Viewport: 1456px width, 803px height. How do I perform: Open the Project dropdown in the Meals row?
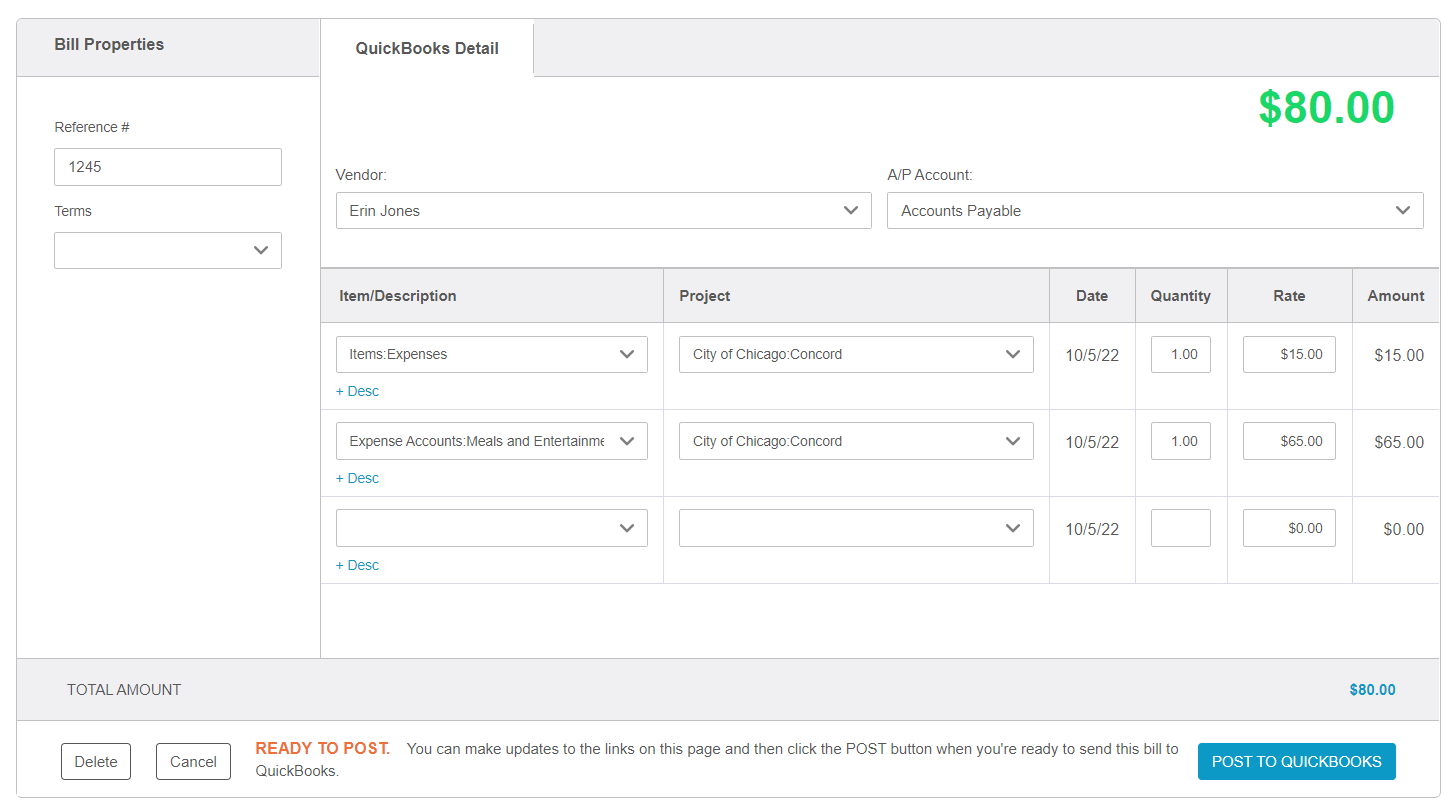[x=856, y=441]
